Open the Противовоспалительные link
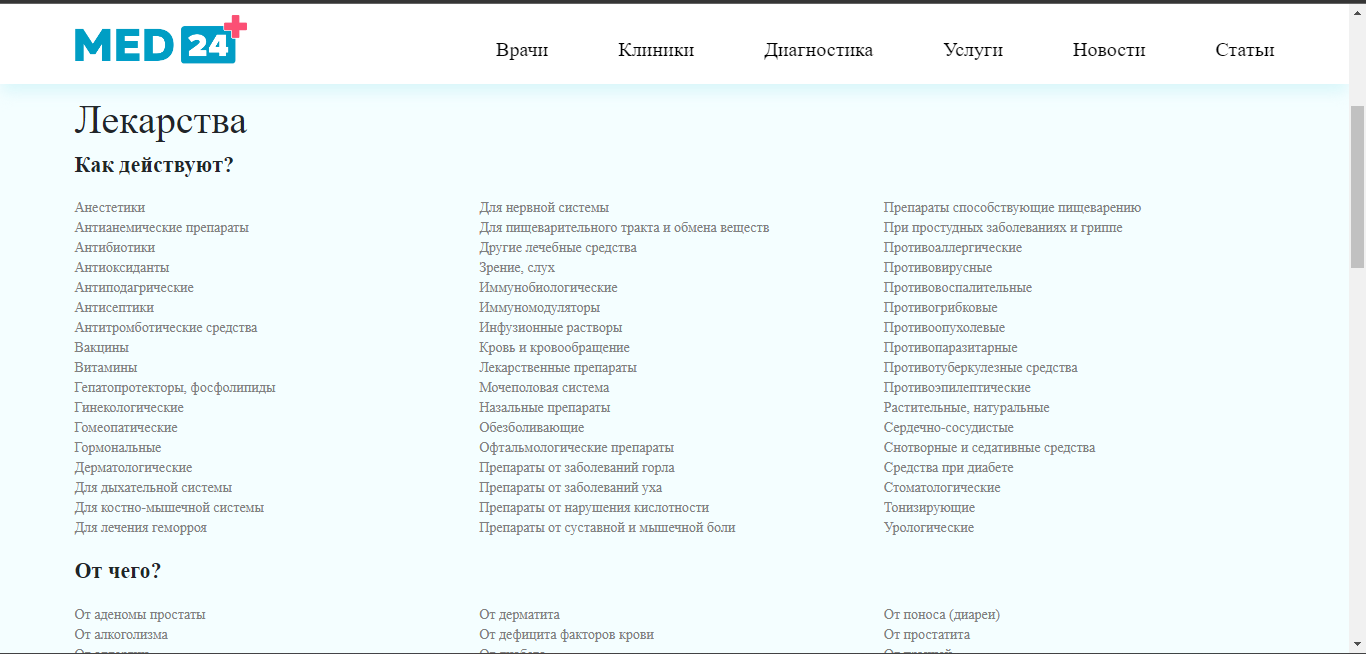 [x=958, y=288]
